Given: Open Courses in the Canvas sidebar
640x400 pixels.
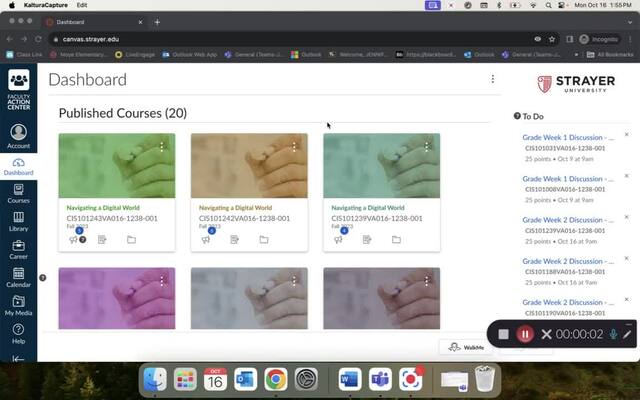Looking at the screenshot, I should tap(19, 194).
